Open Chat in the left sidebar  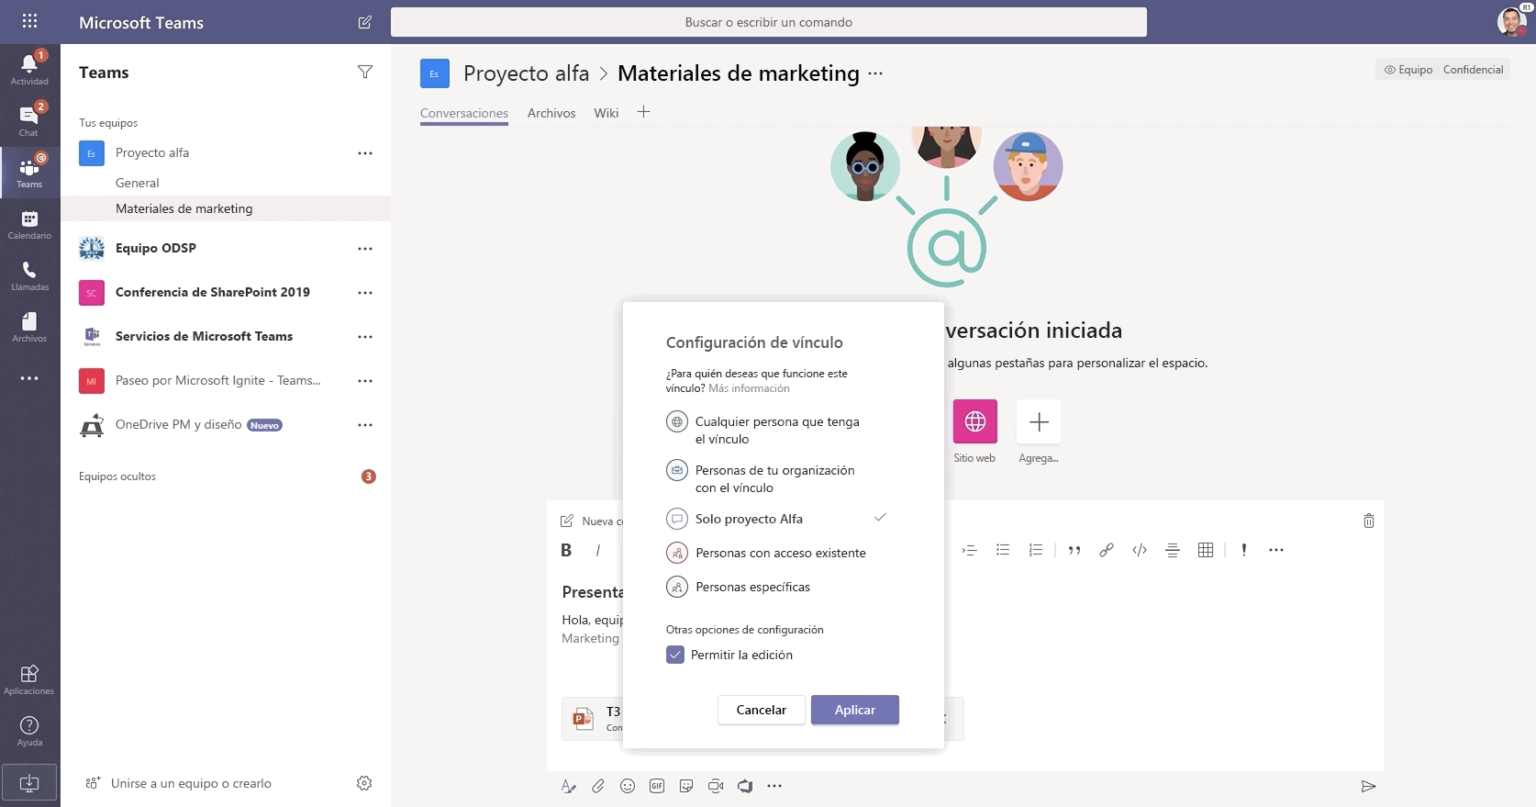[x=29, y=120]
